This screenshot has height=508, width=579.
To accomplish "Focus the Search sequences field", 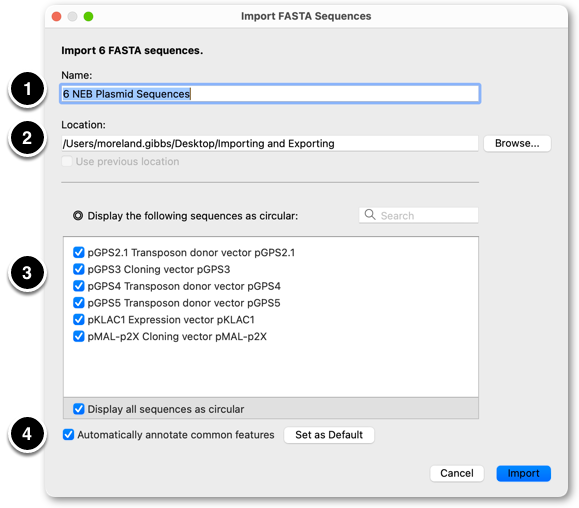I will coord(418,215).
